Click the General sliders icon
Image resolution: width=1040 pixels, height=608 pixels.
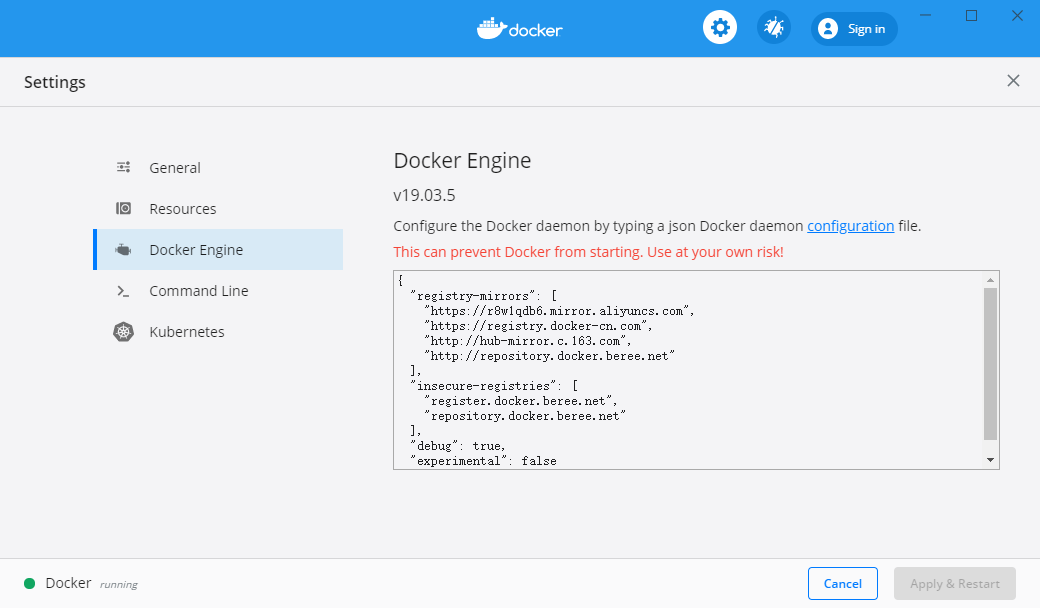click(123, 167)
